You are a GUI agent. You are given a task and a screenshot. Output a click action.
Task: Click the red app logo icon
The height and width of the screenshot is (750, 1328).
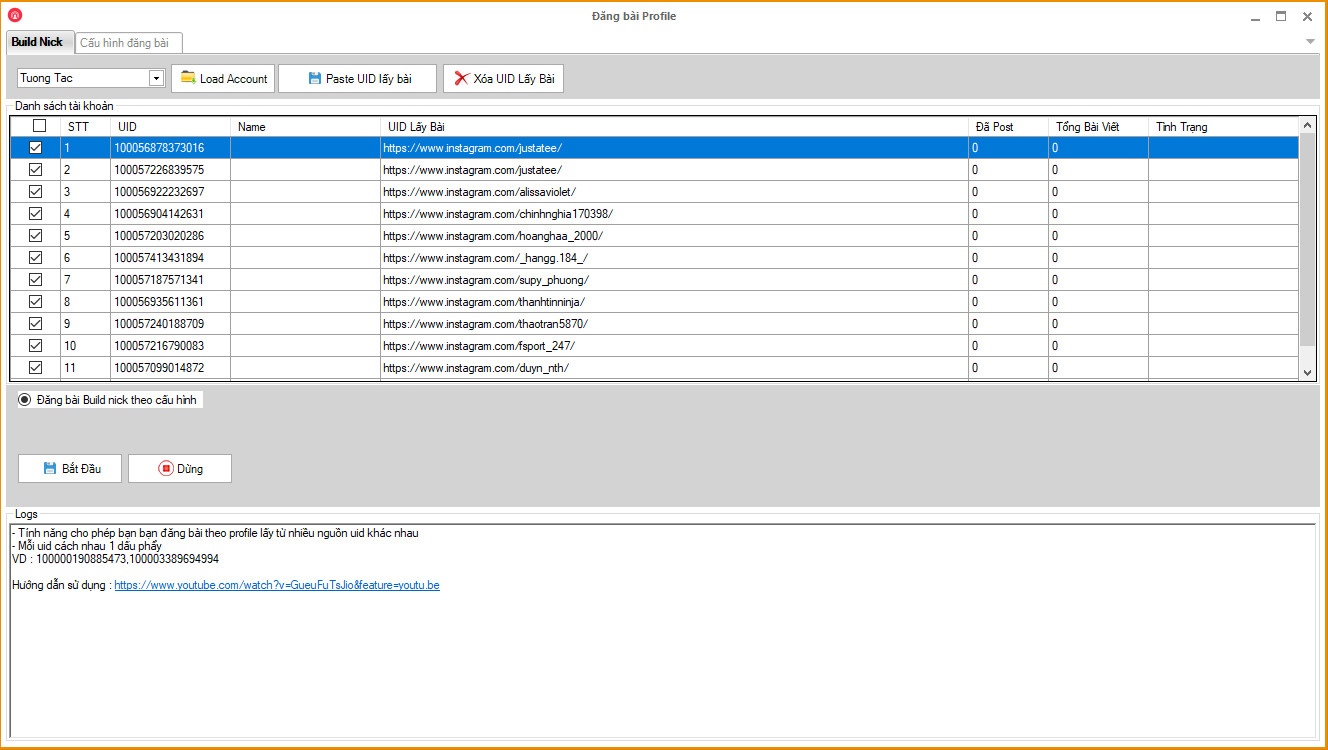click(x=15, y=16)
